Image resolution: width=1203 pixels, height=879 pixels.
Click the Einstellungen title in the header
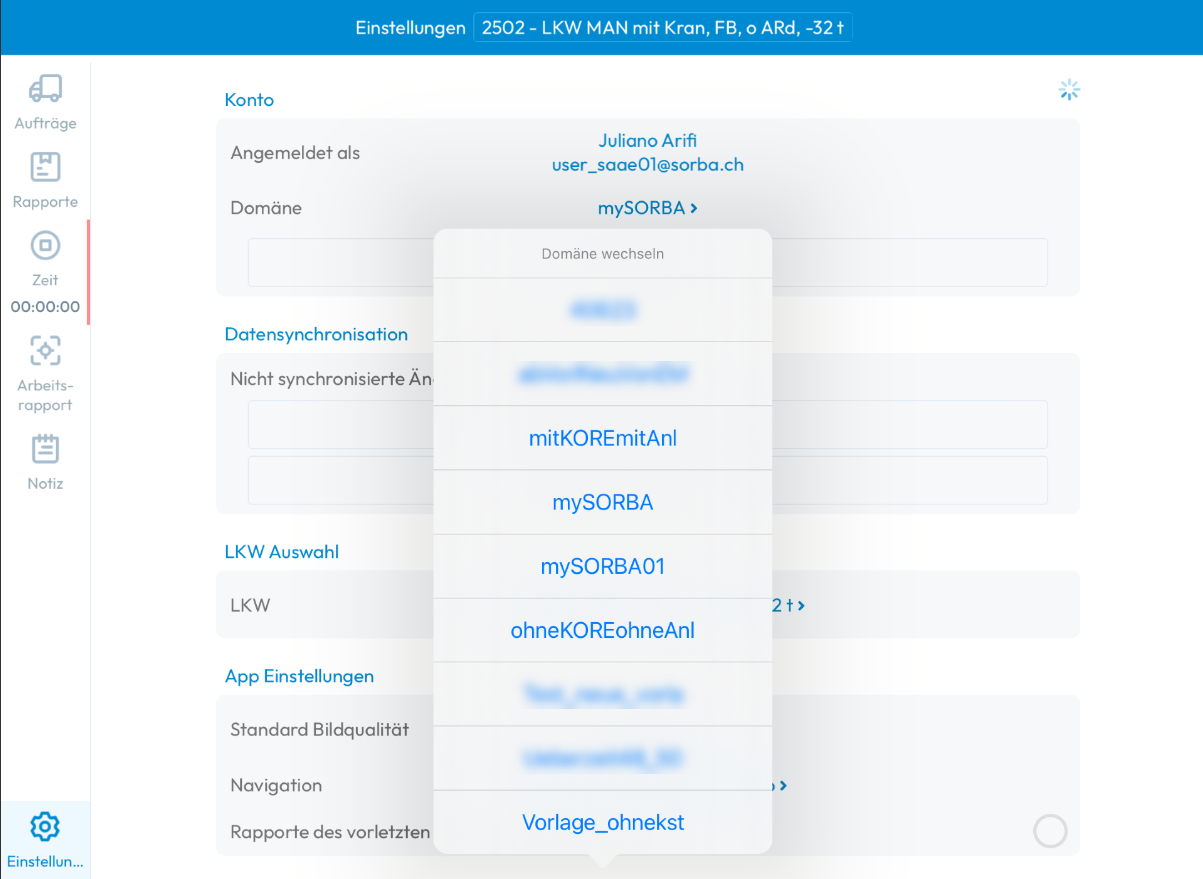click(410, 28)
